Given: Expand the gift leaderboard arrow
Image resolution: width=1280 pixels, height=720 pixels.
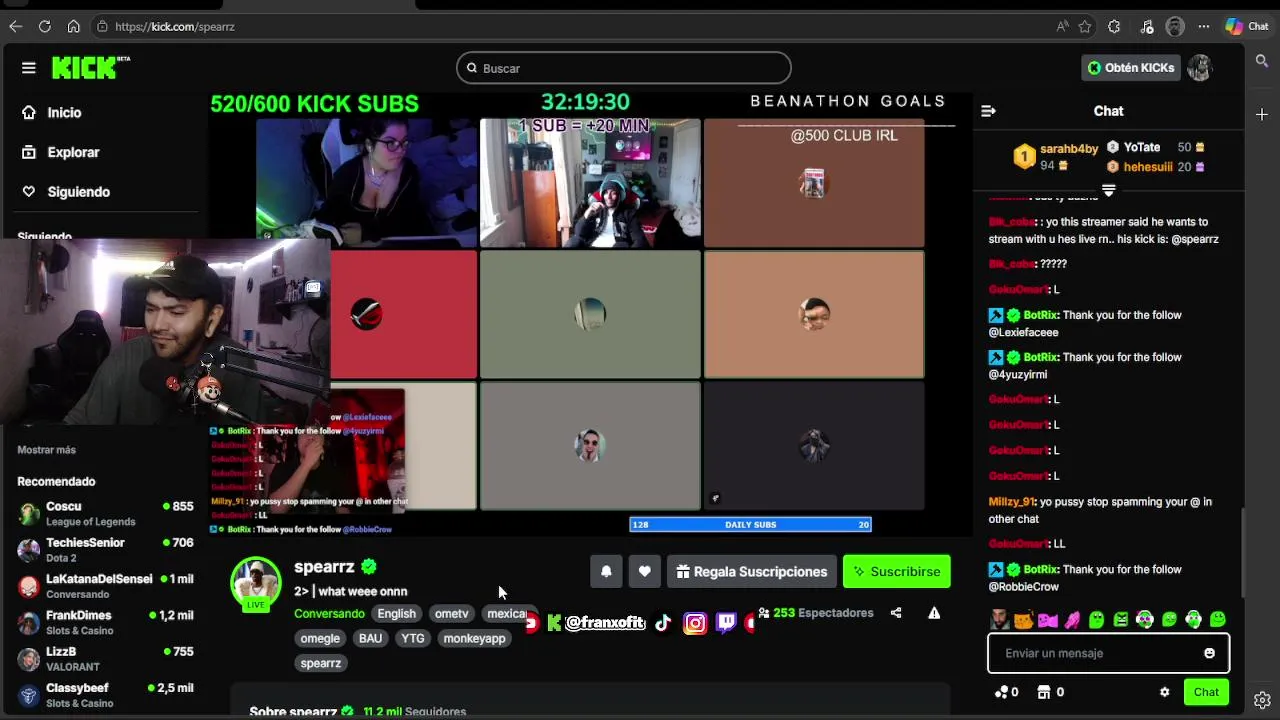Looking at the screenshot, I should [x=1108, y=190].
